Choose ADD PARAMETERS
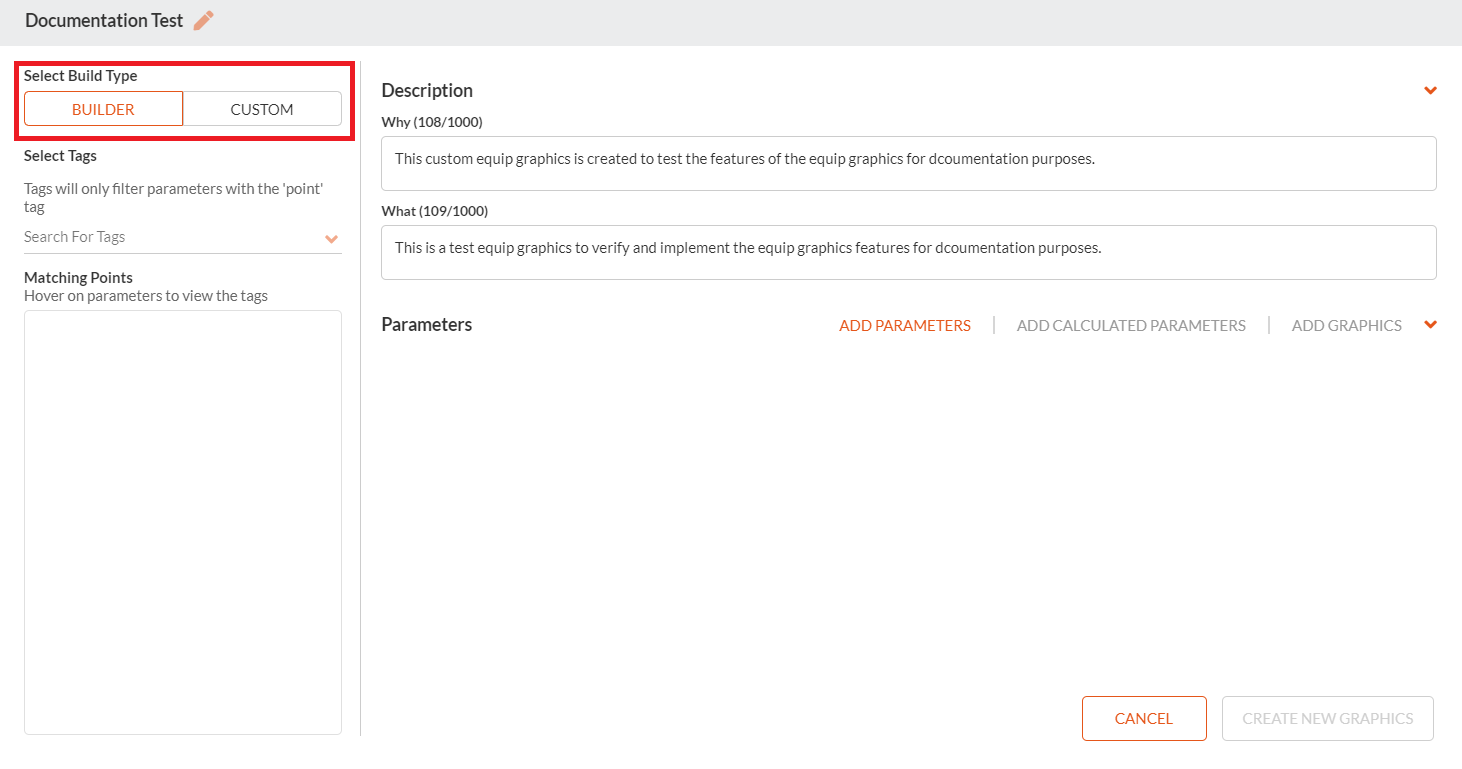Image resolution: width=1462 pixels, height=769 pixels. 905,325
